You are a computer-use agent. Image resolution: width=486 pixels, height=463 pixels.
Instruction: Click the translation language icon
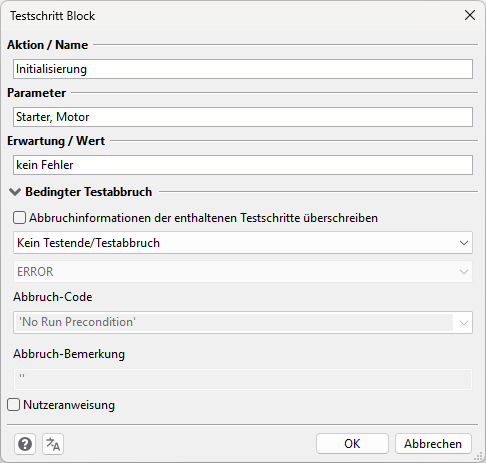tap(53, 444)
